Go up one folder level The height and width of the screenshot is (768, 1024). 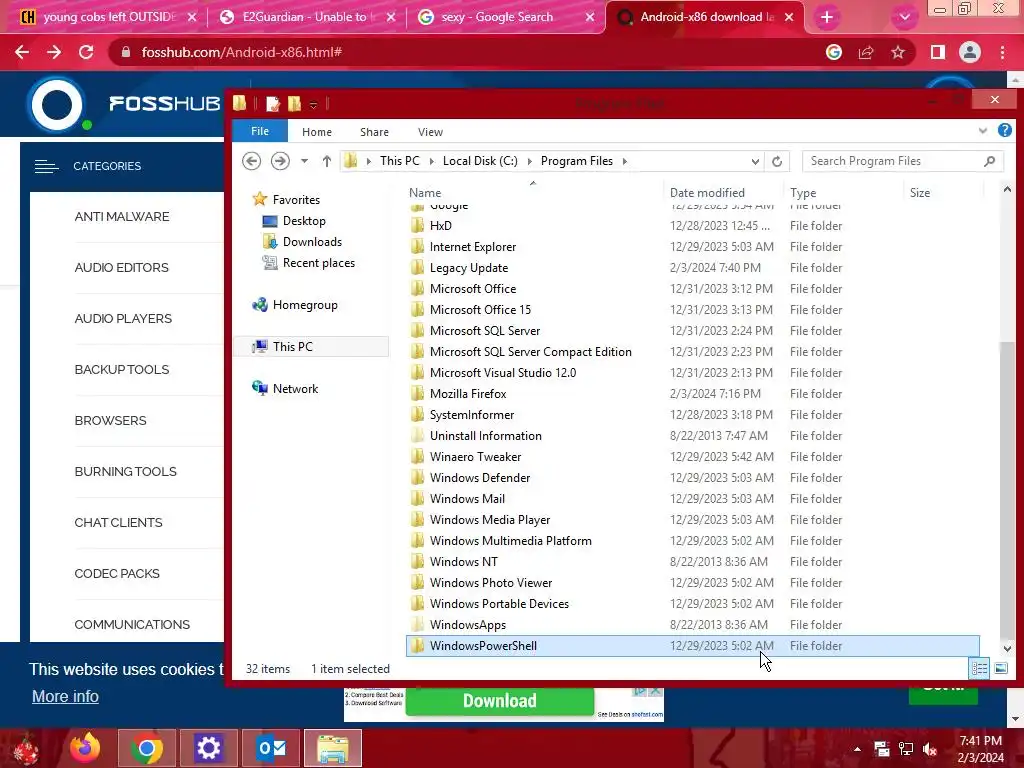(327, 161)
